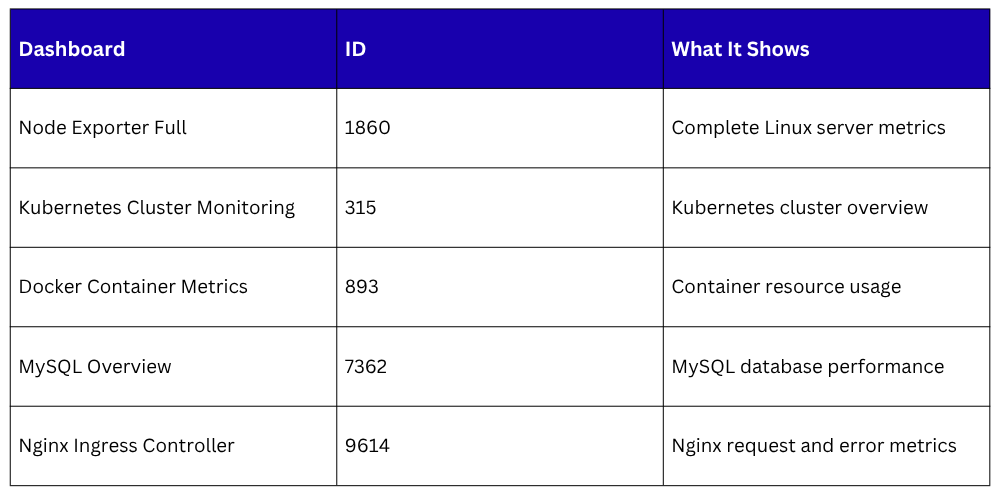Click the Dashboard column header
1000x500 pixels.
pos(72,49)
